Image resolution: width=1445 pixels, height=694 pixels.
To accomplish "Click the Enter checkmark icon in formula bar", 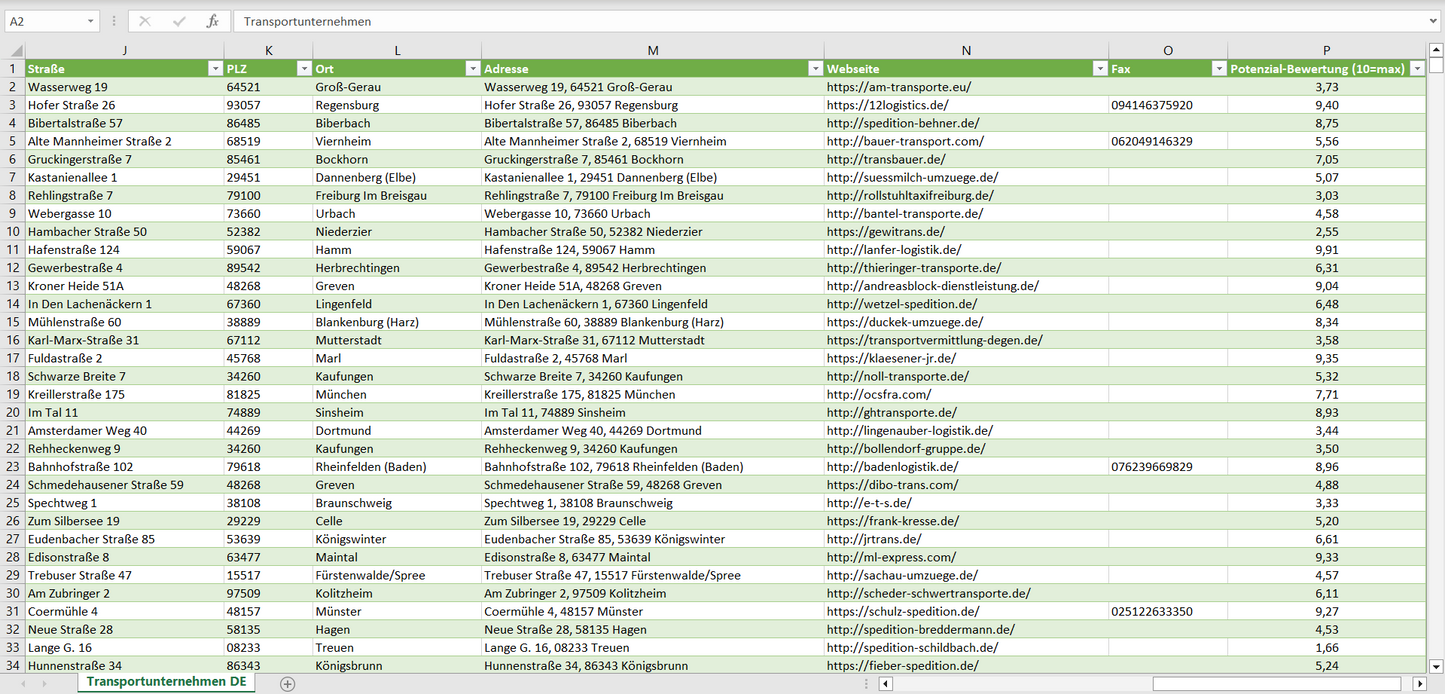I will tap(179, 21).
